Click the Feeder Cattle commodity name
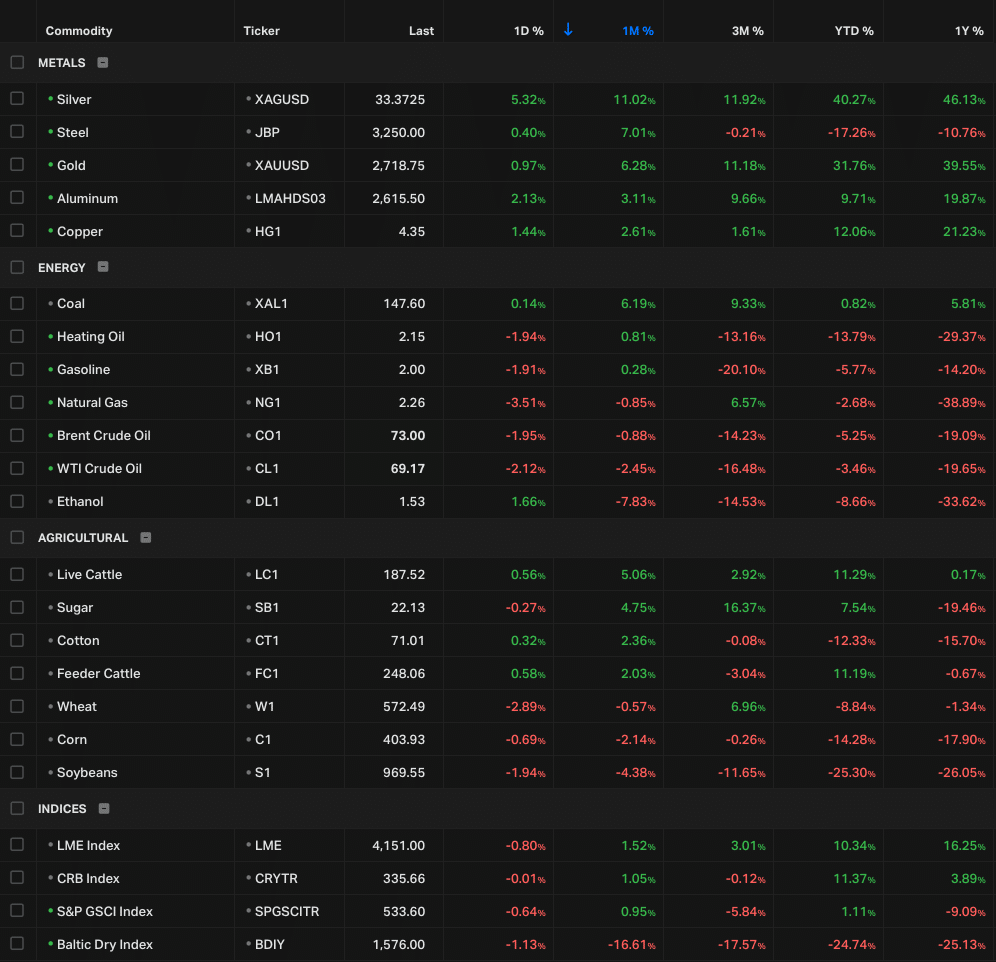Image resolution: width=996 pixels, height=962 pixels. [x=98, y=673]
